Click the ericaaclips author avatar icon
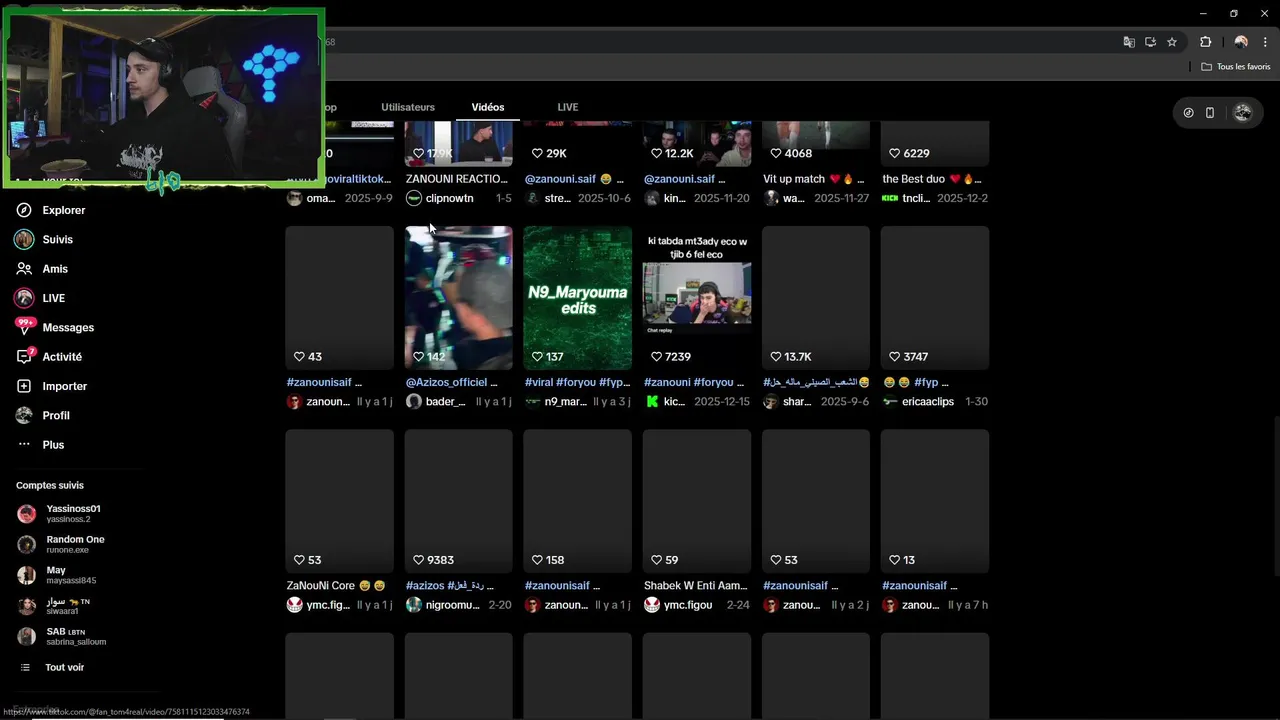The width and height of the screenshot is (1280, 720). click(x=890, y=402)
